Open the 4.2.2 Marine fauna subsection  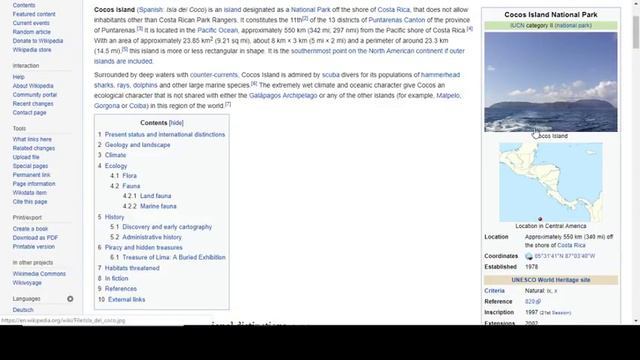click(x=158, y=206)
